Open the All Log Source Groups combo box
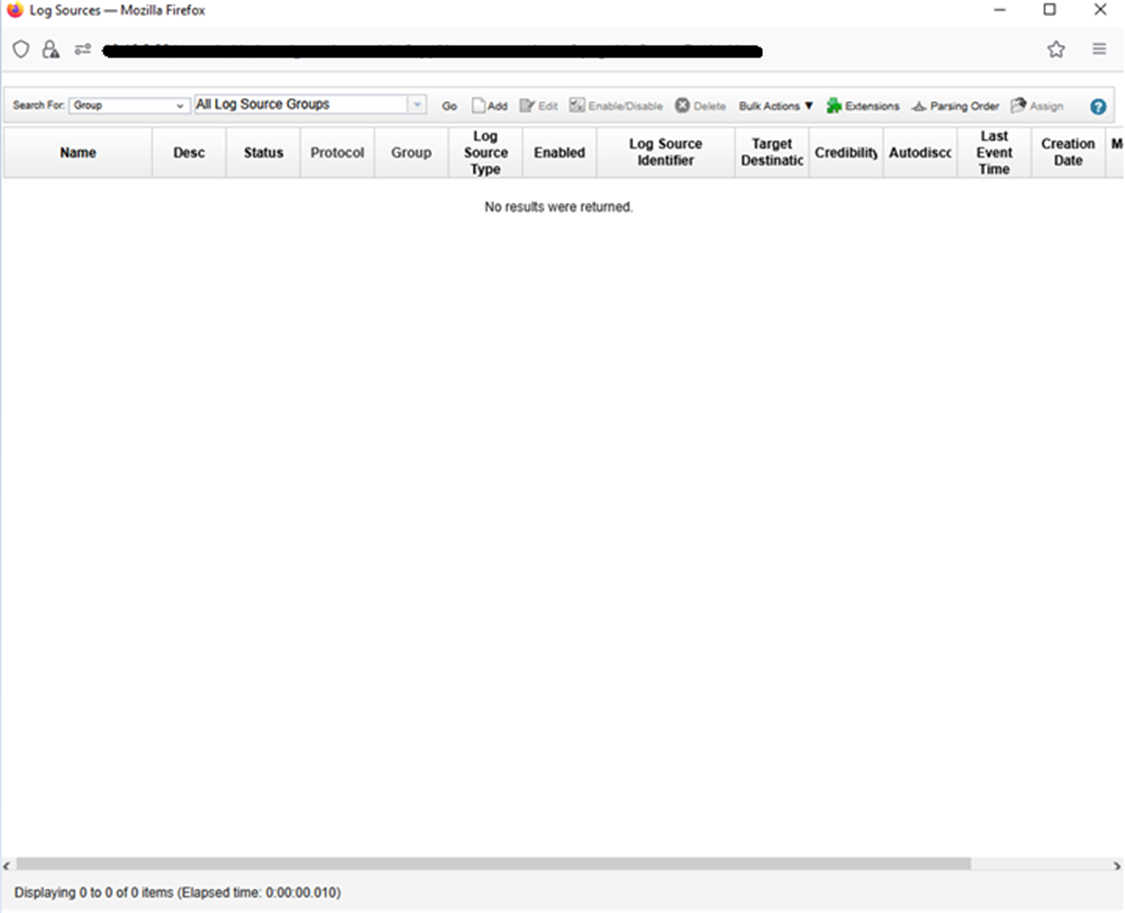This screenshot has width=1125, height=913. [x=417, y=105]
